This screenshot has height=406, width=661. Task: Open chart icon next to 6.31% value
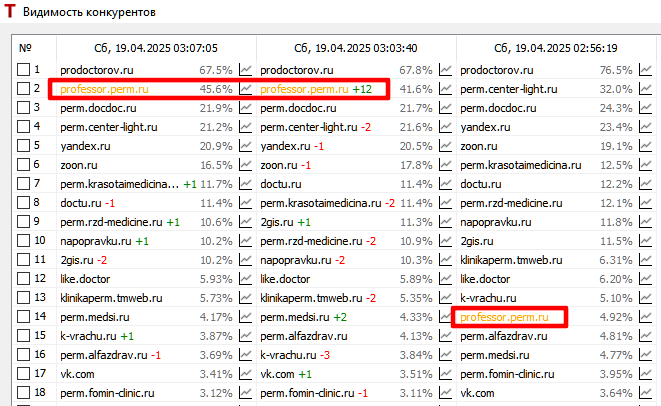(645, 259)
